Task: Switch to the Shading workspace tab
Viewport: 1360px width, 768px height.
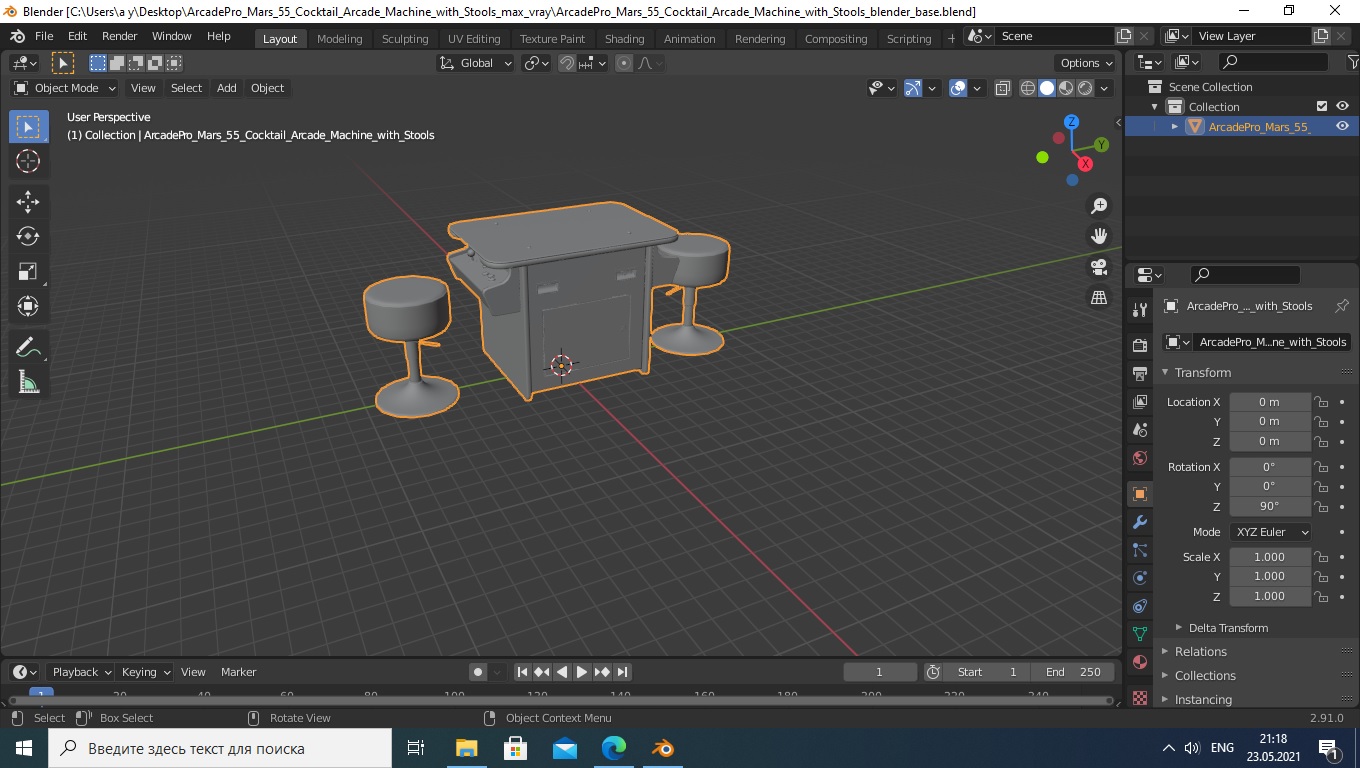Action: click(624, 38)
